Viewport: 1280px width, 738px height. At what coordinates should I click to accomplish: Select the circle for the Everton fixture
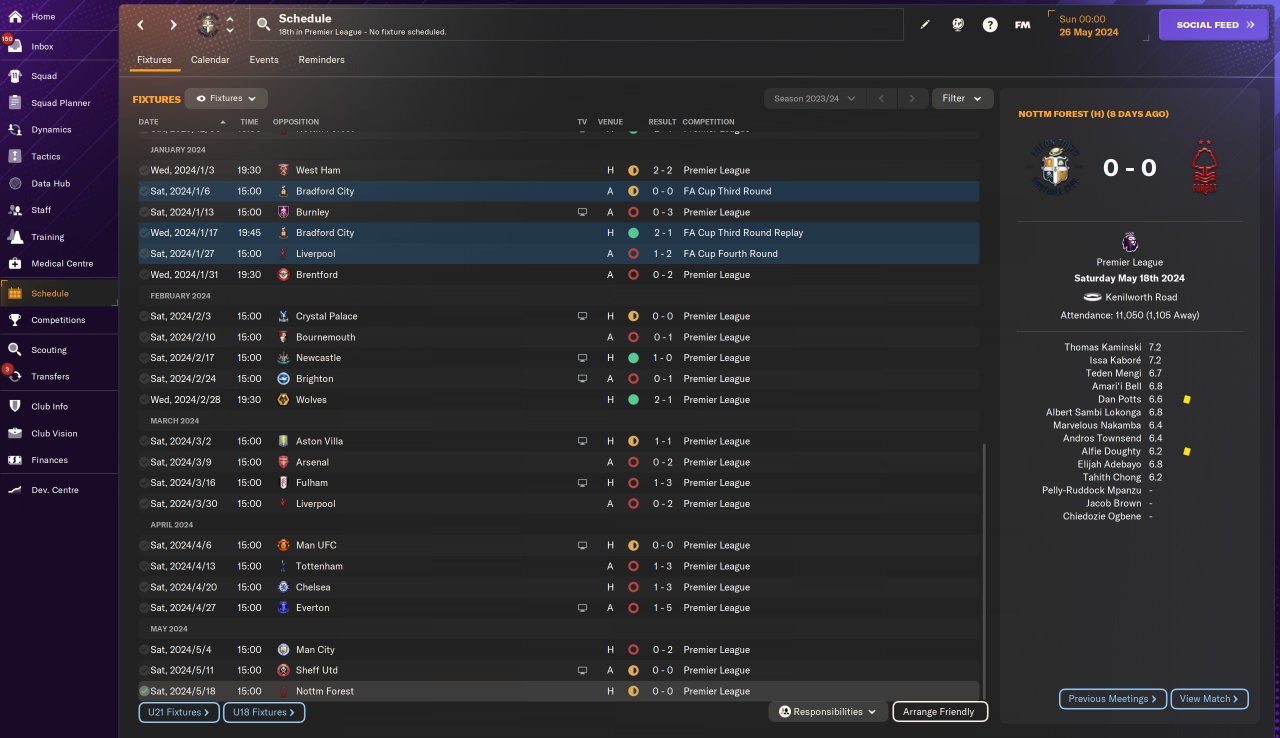(x=144, y=608)
